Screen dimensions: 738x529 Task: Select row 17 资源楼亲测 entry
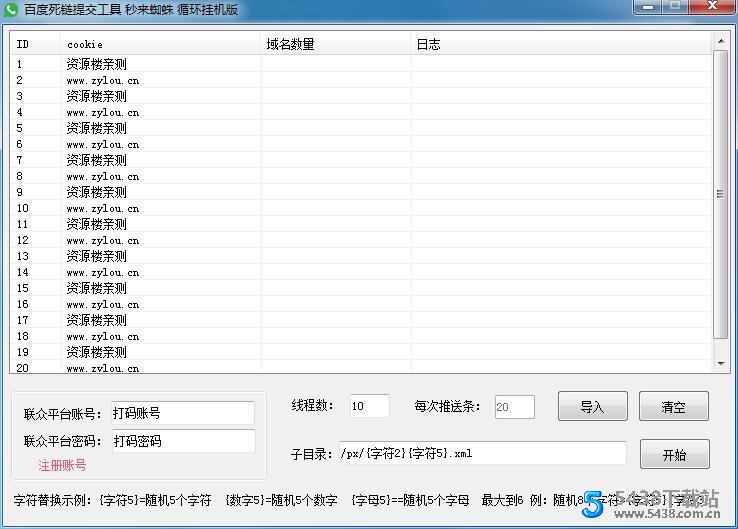click(x=361, y=320)
